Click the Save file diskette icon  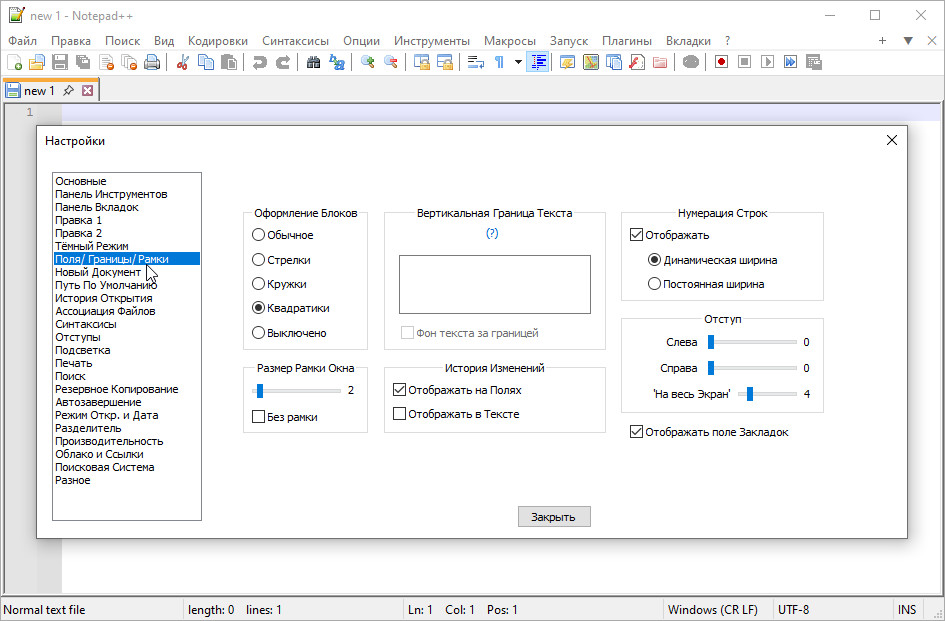[60, 62]
